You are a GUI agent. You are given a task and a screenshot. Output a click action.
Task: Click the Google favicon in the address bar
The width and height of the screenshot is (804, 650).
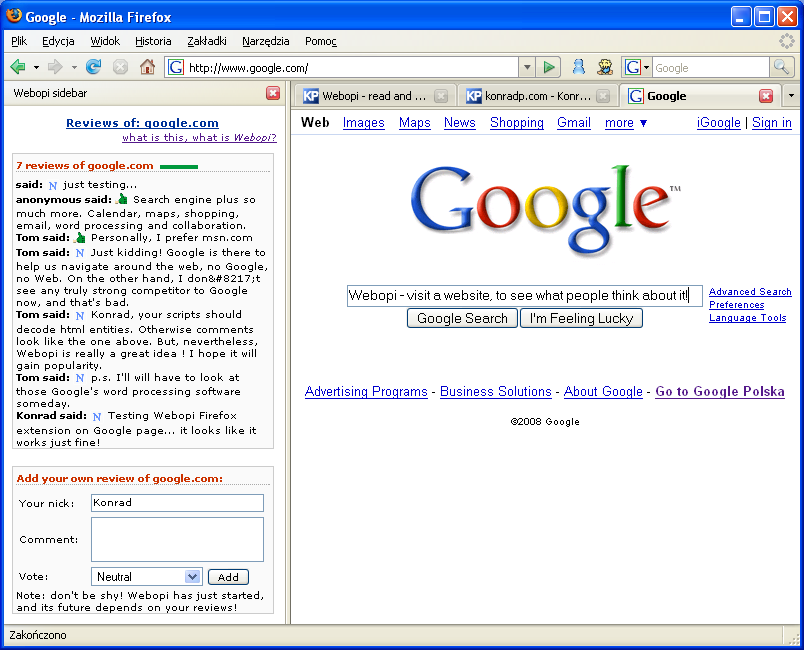[176, 67]
